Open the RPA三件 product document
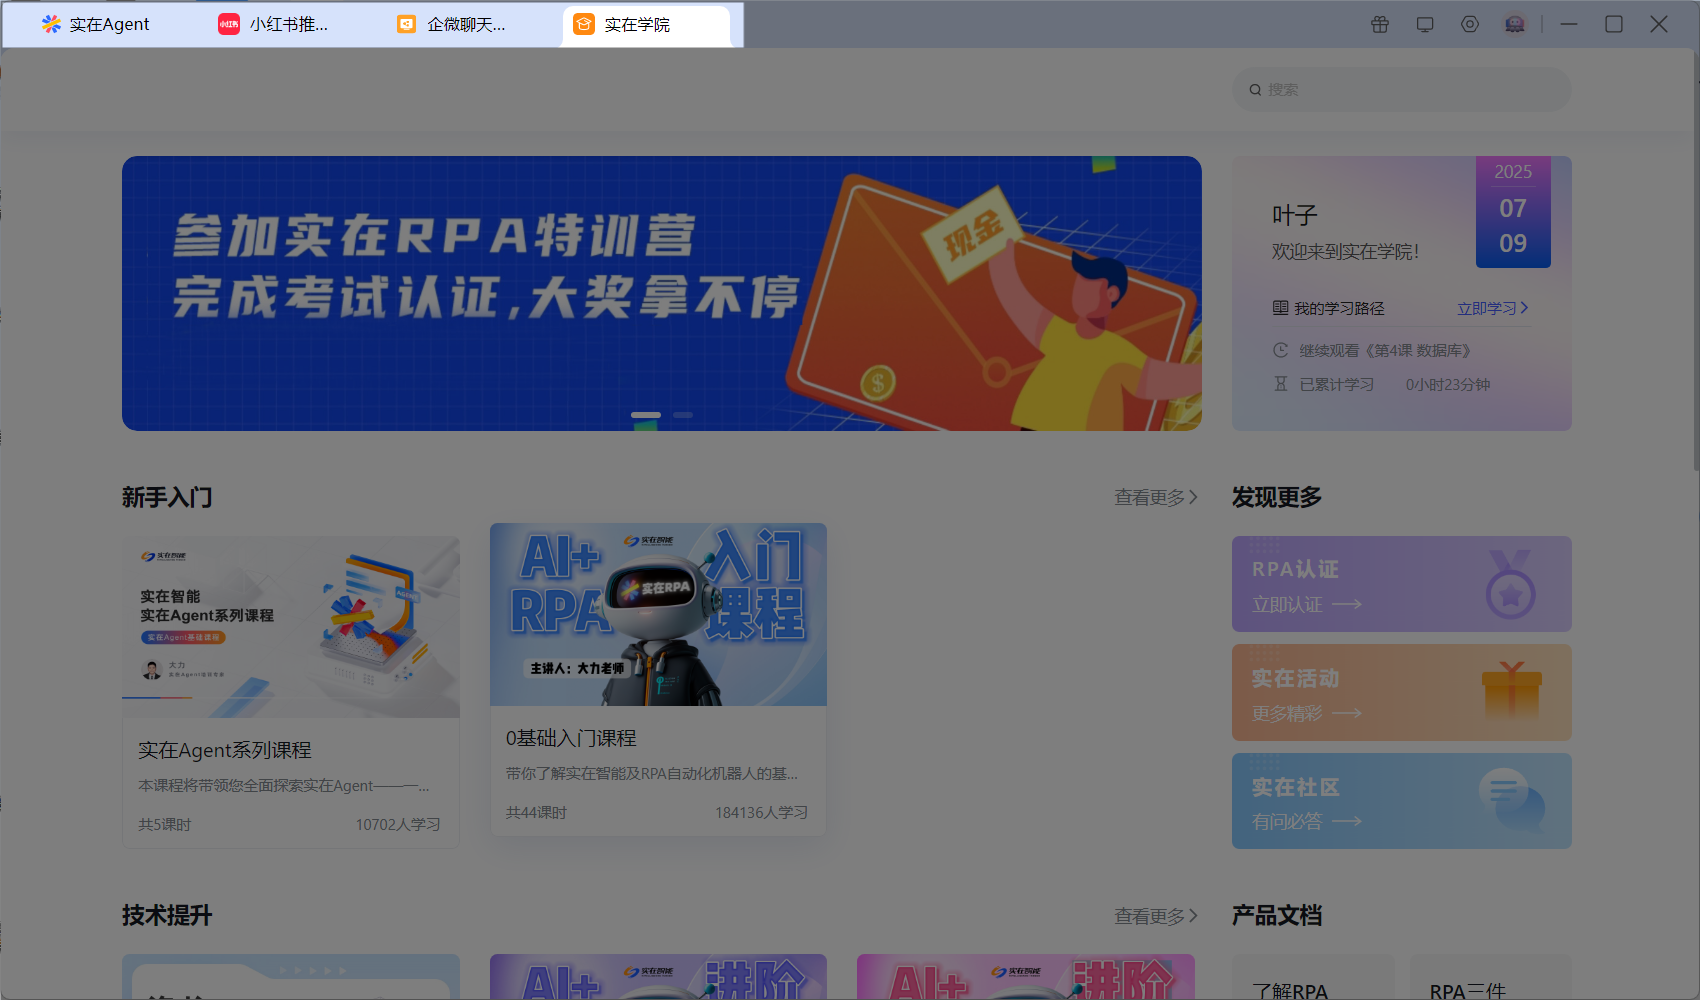 point(1491,977)
